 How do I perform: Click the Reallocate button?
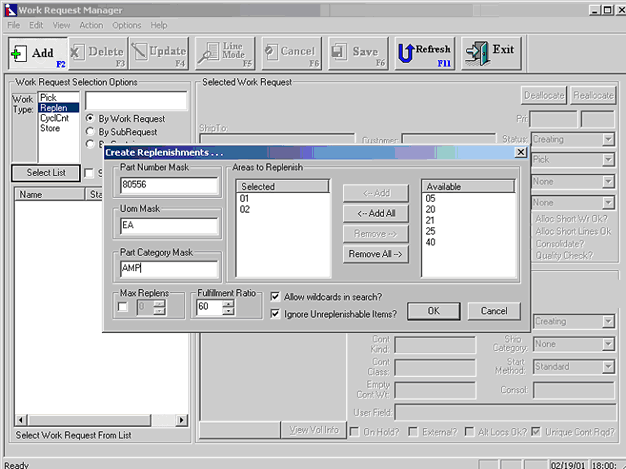(593, 95)
